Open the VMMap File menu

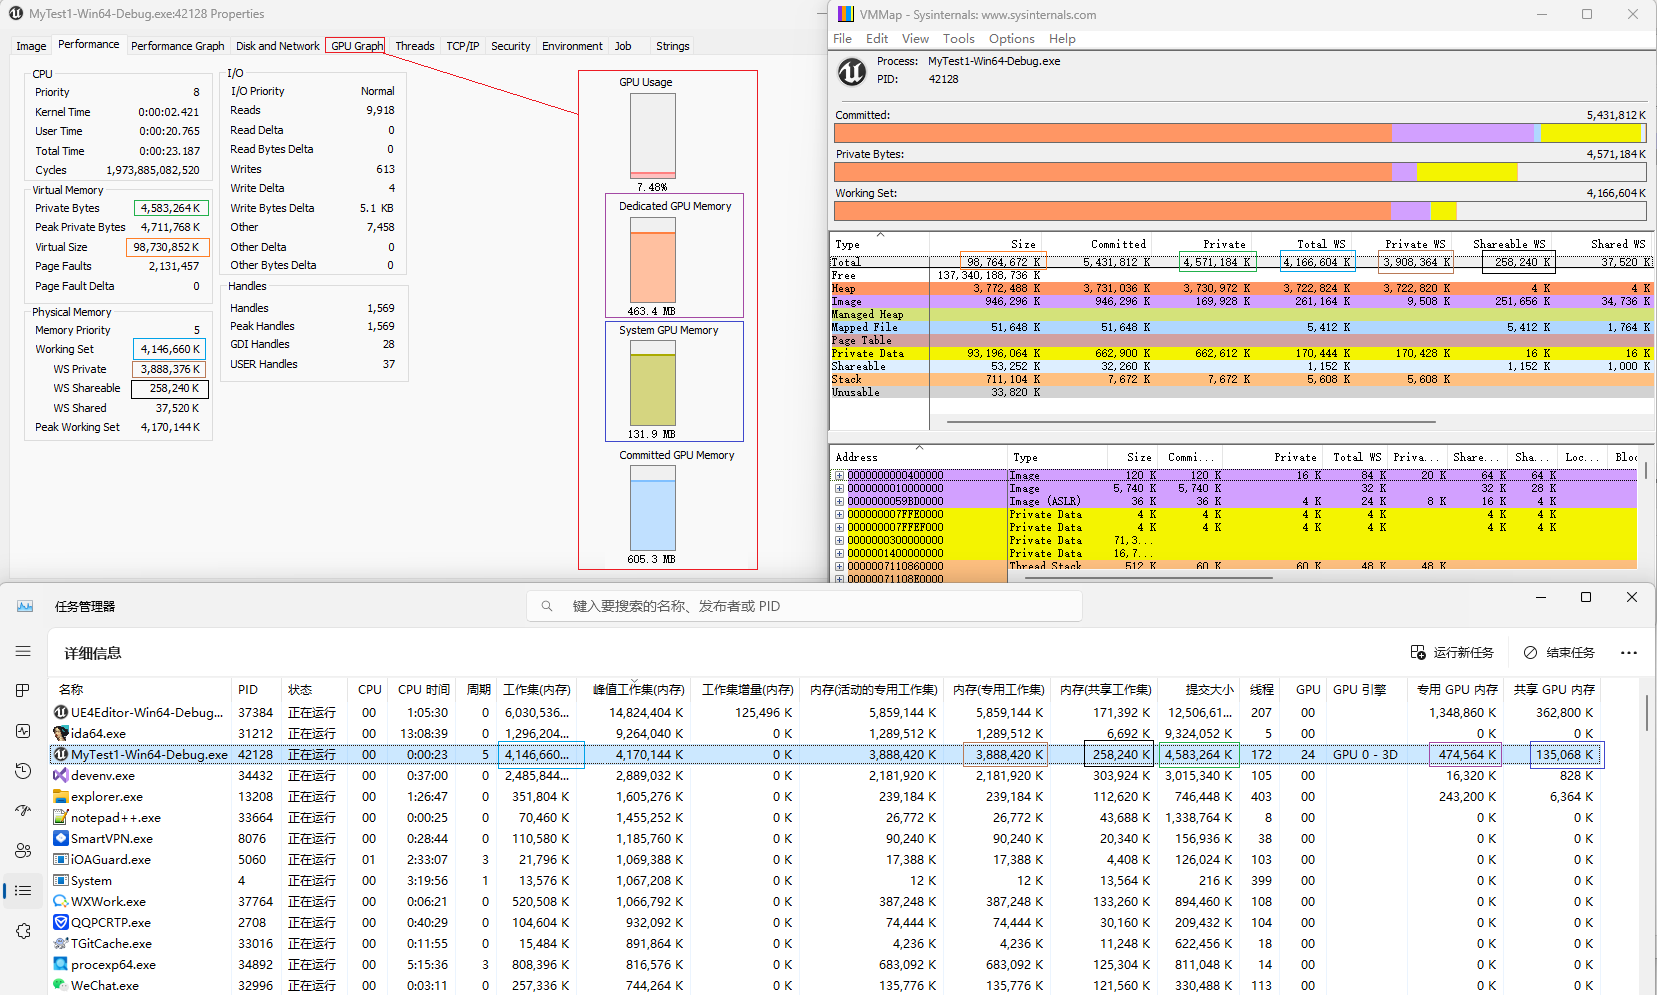(x=843, y=39)
